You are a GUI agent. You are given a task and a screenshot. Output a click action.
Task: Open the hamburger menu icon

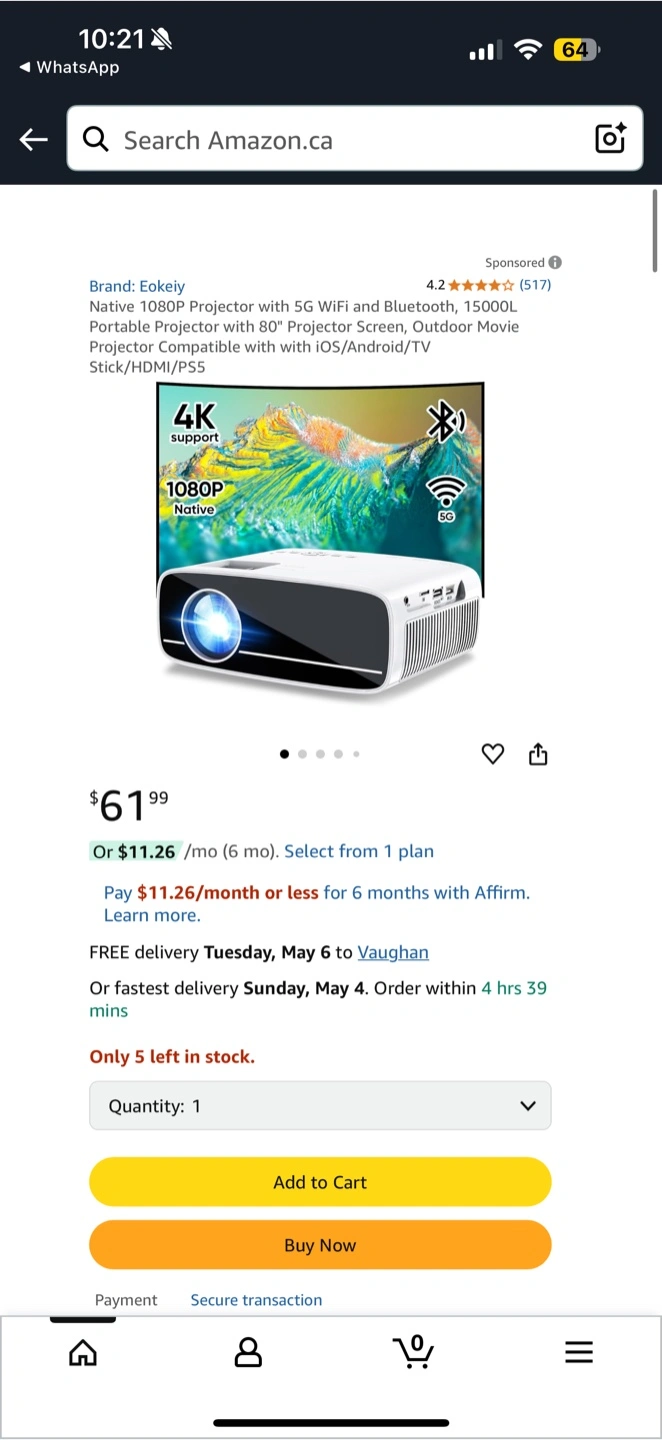click(579, 1353)
